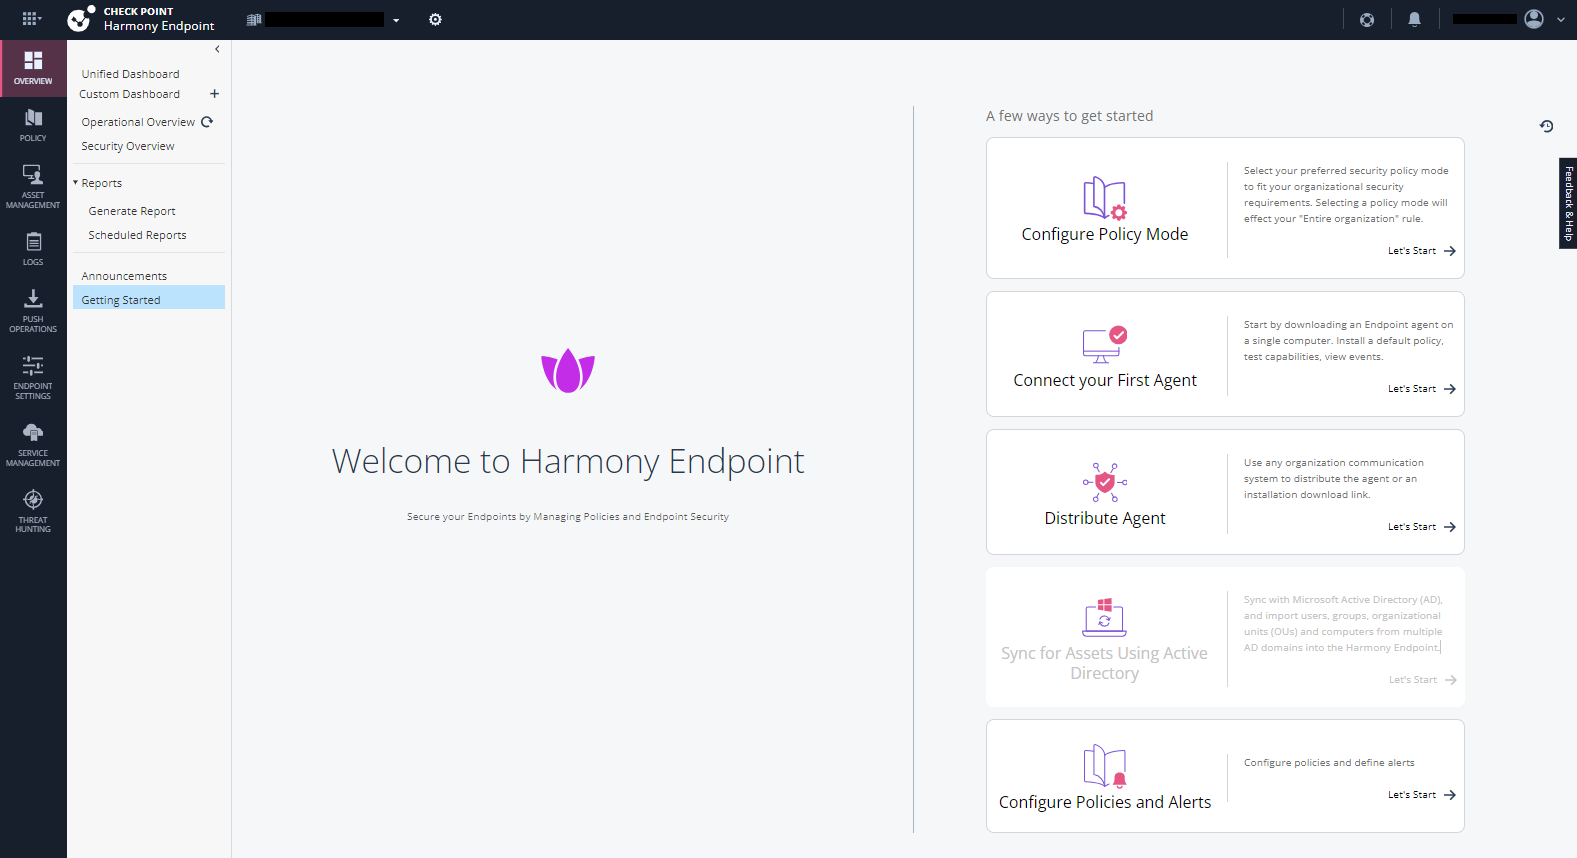Open the help lifebuoy icon

(x=1367, y=19)
